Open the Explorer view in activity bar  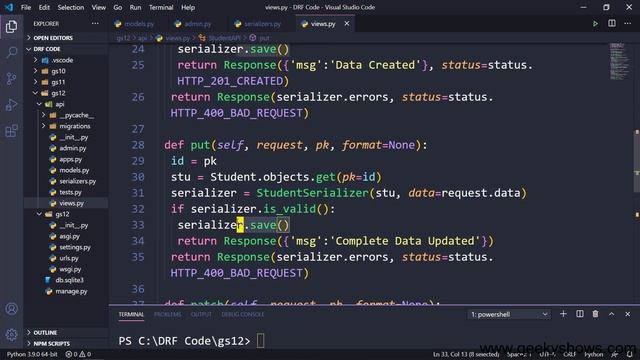pyautogui.click(x=11, y=27)
